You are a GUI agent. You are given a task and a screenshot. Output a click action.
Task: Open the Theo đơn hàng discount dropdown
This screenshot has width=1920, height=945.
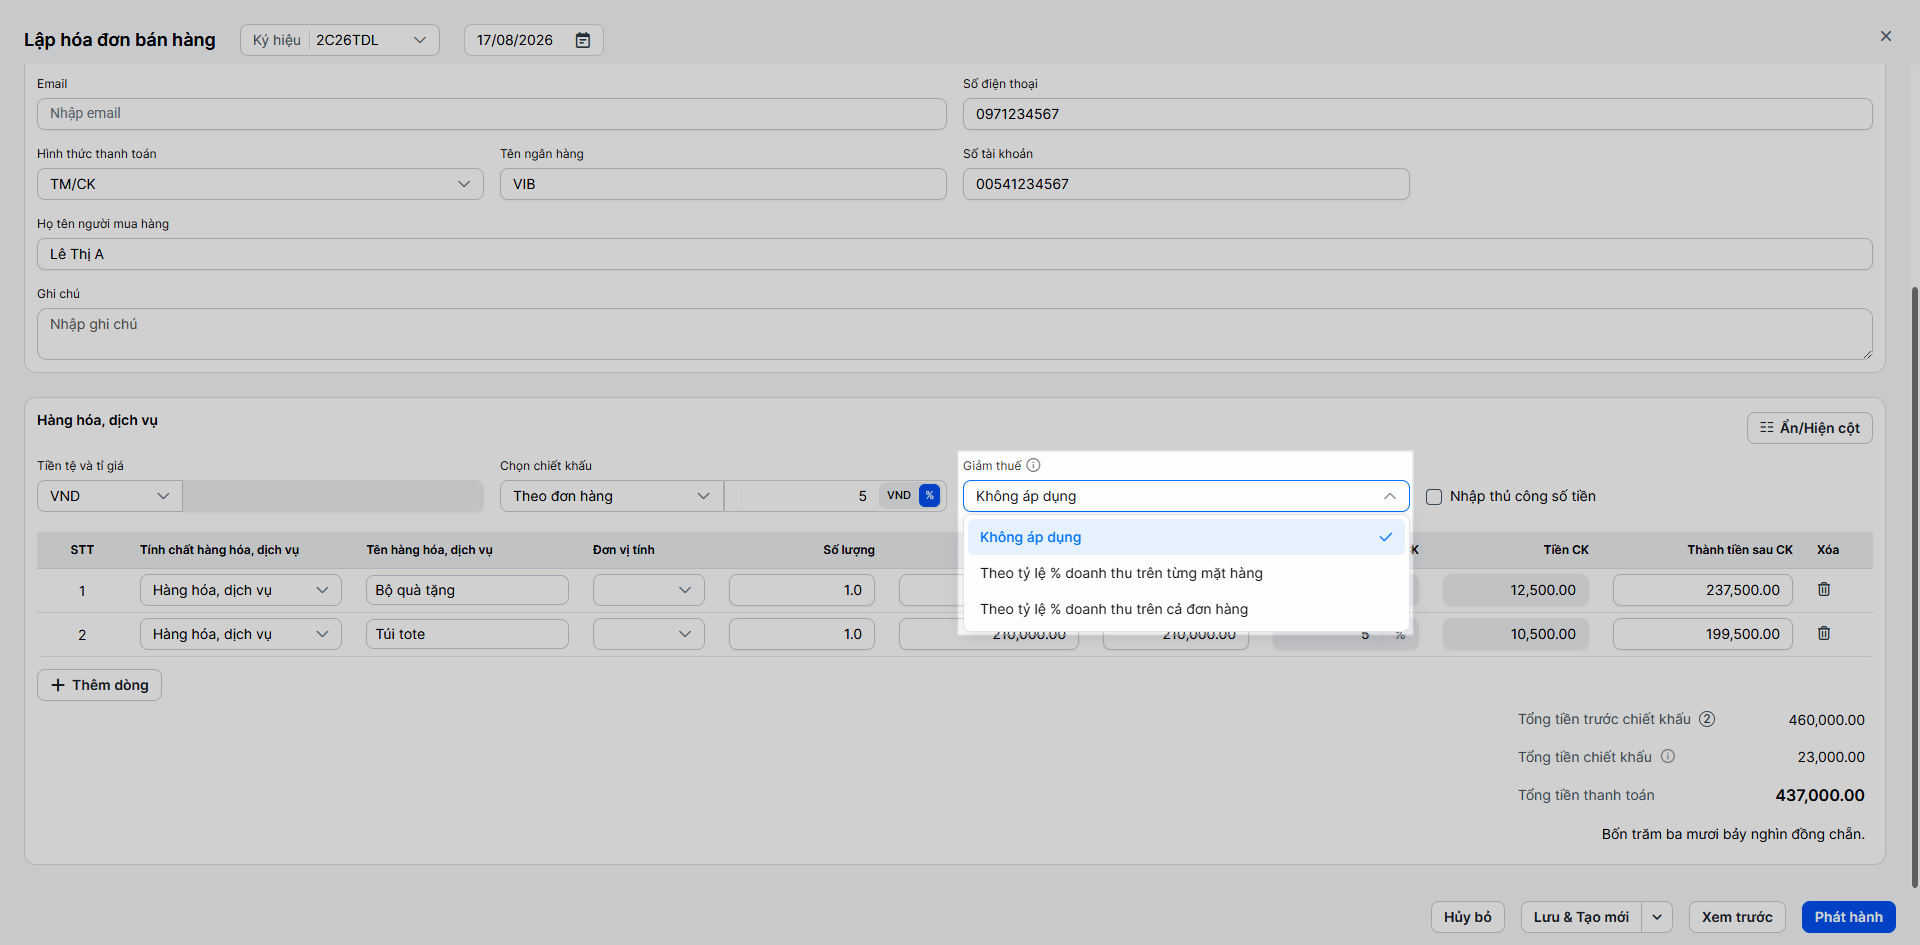pyautogui.click(x=611, y=496)
